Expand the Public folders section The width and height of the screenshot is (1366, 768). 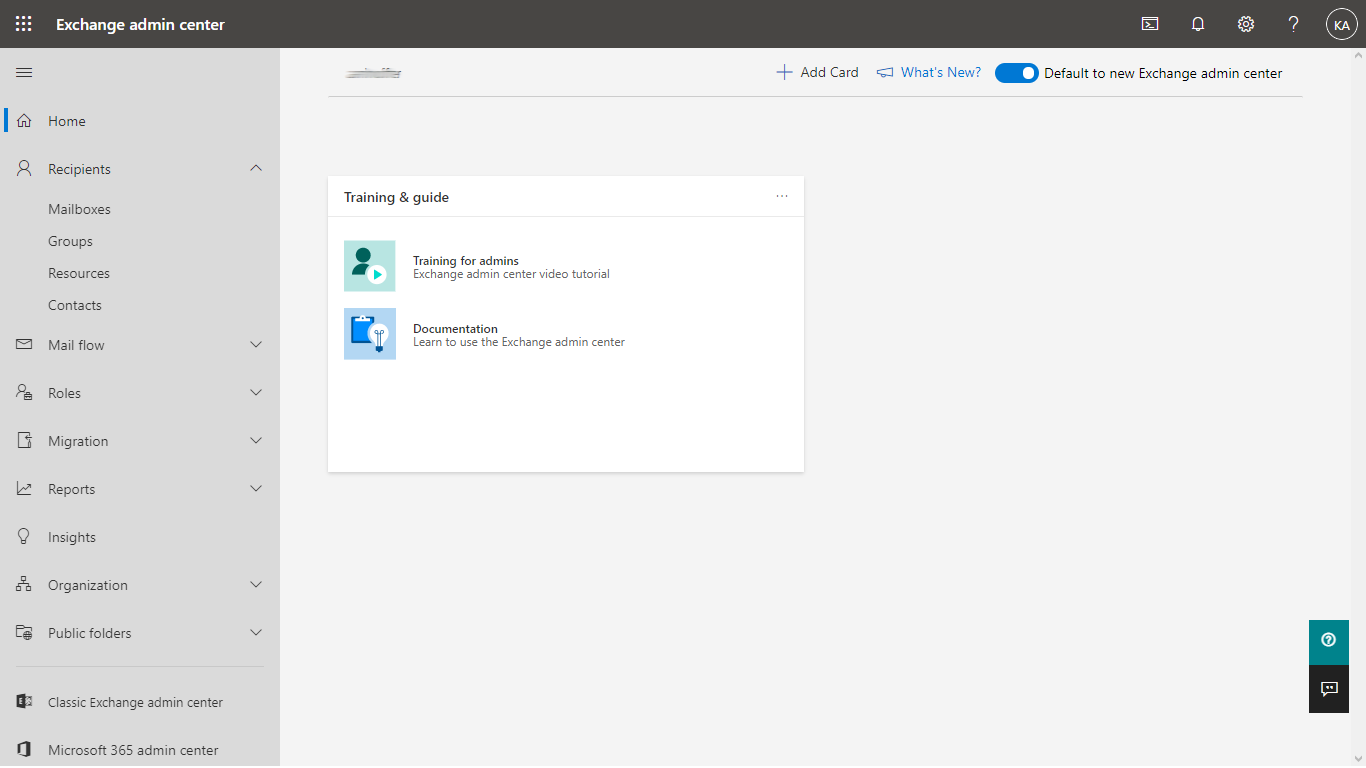point(256,633)
